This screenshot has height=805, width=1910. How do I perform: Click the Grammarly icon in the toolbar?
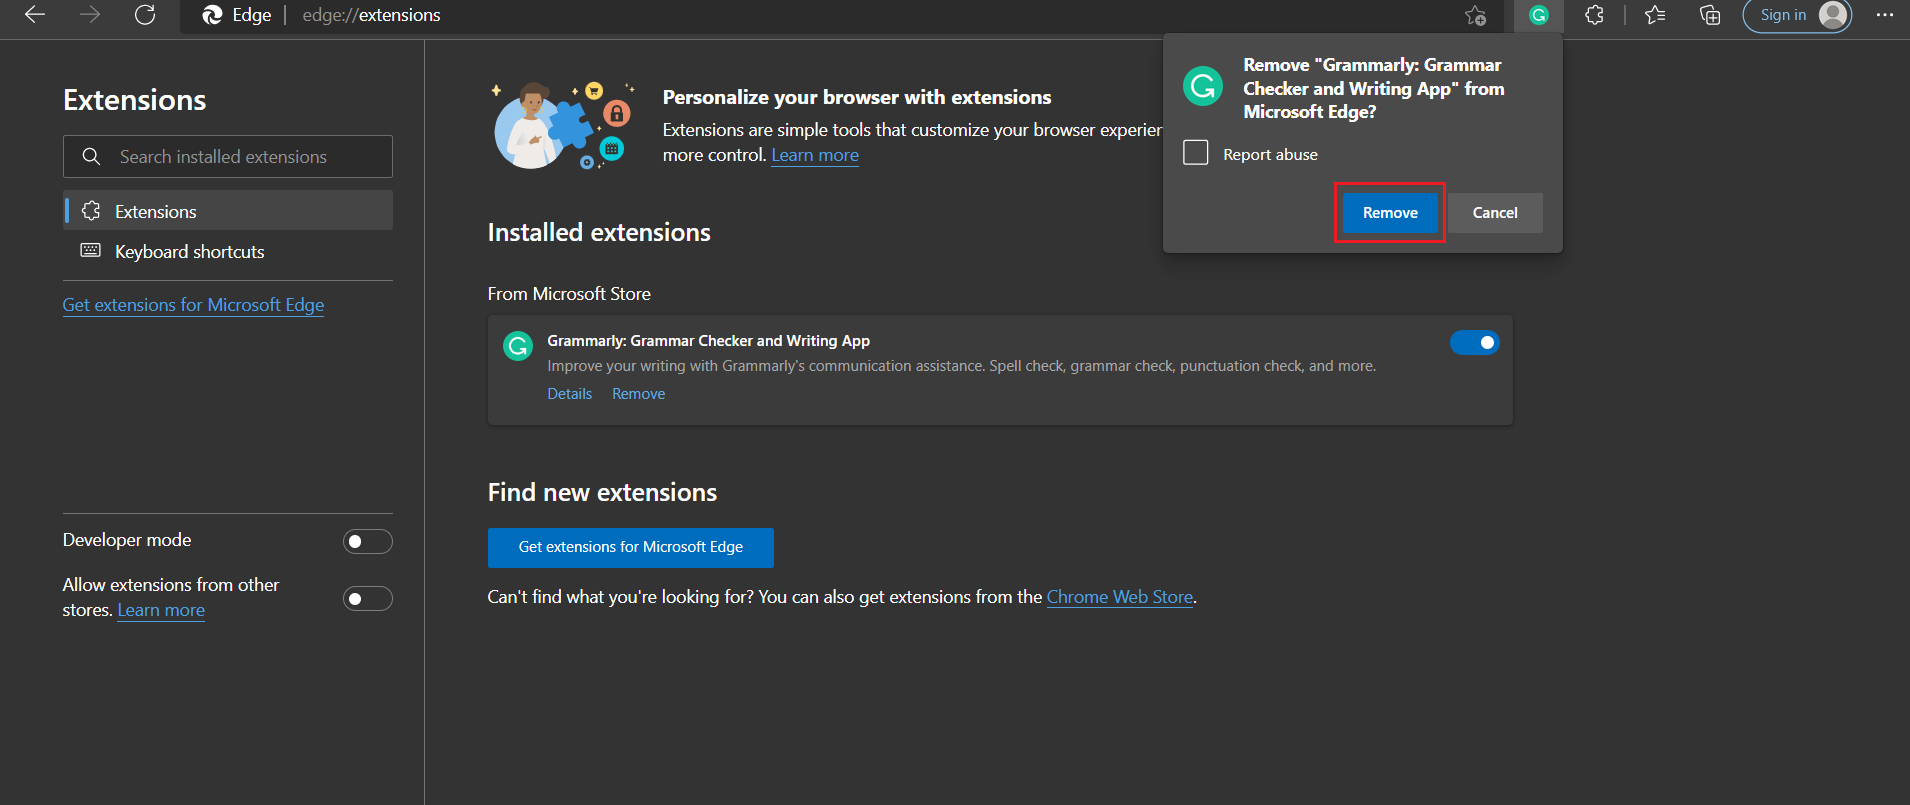click(x=1538, y=15)
